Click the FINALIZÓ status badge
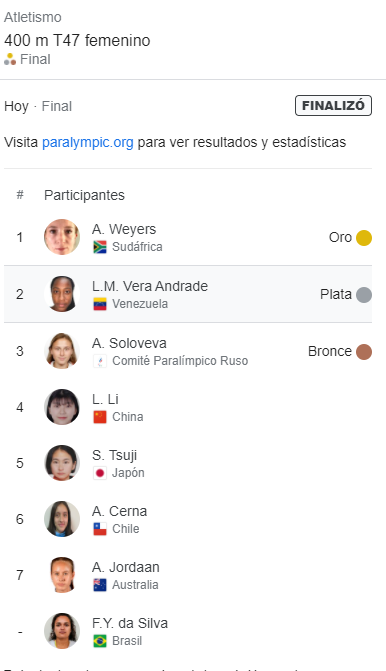The image size is (386, 671). (x=333, y=106)
